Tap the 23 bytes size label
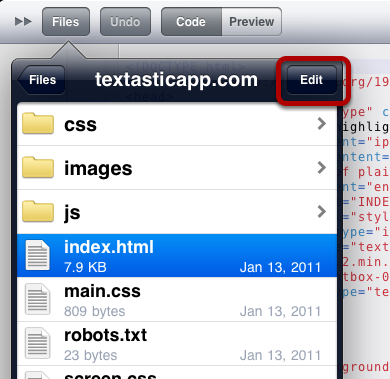This screenshot has height=379, width=390. pyautogui.click(x=91, y=355)
